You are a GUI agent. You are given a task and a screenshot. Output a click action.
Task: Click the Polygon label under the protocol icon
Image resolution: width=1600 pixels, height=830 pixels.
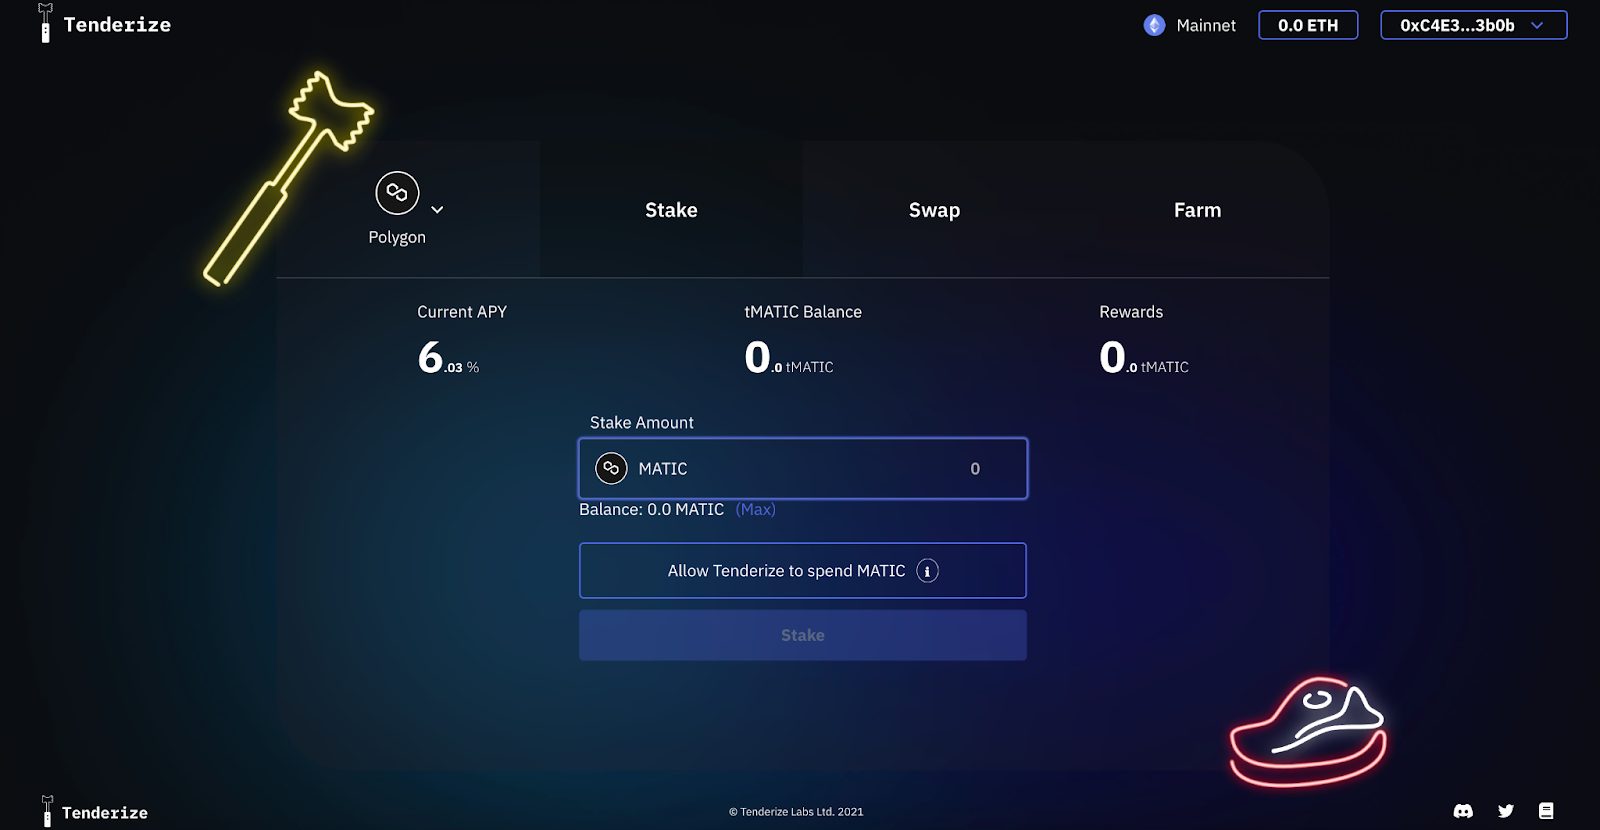point(397,237)
